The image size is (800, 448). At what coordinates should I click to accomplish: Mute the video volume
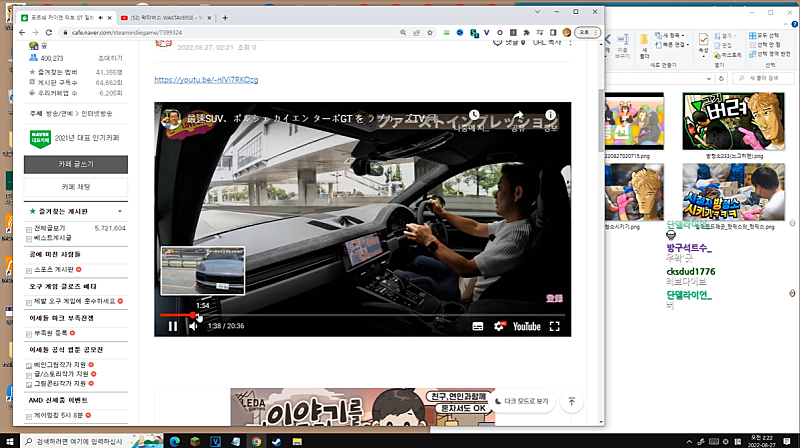click(193, 326)
